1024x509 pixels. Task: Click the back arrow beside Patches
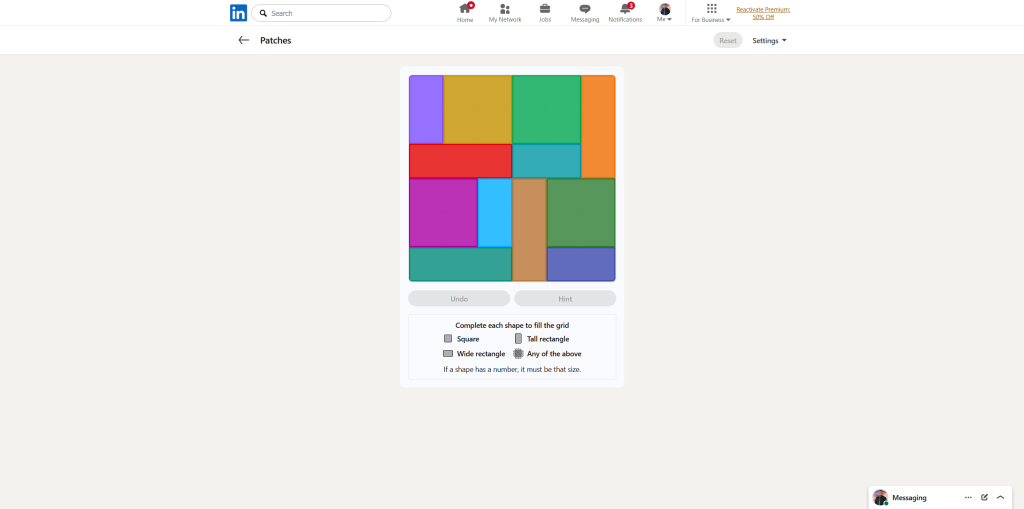[x=244, y=40]
